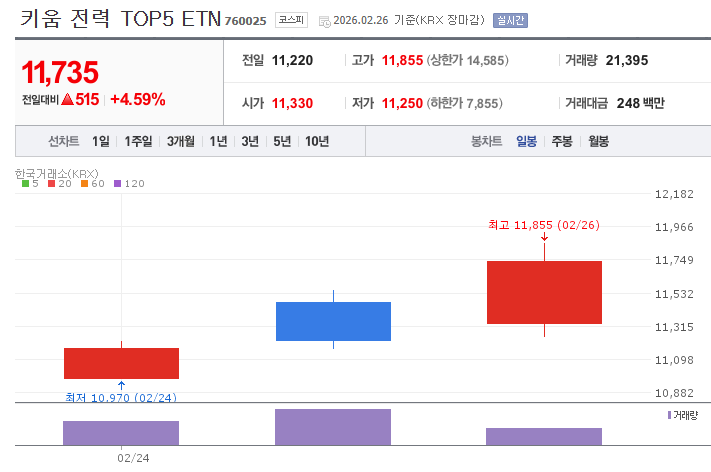Screen dimensions: 711x472
Task: Click the stock code 760025
Action: tap(245, 21)
